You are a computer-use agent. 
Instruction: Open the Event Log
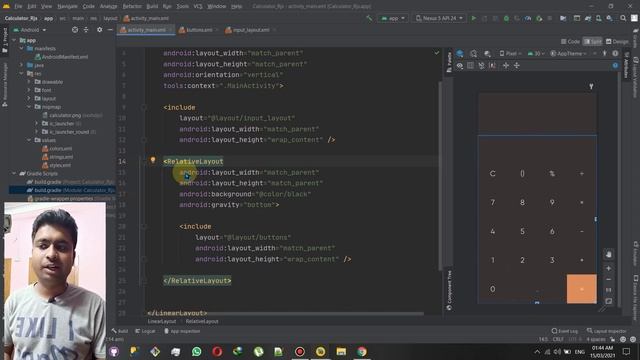coord(565,331)
